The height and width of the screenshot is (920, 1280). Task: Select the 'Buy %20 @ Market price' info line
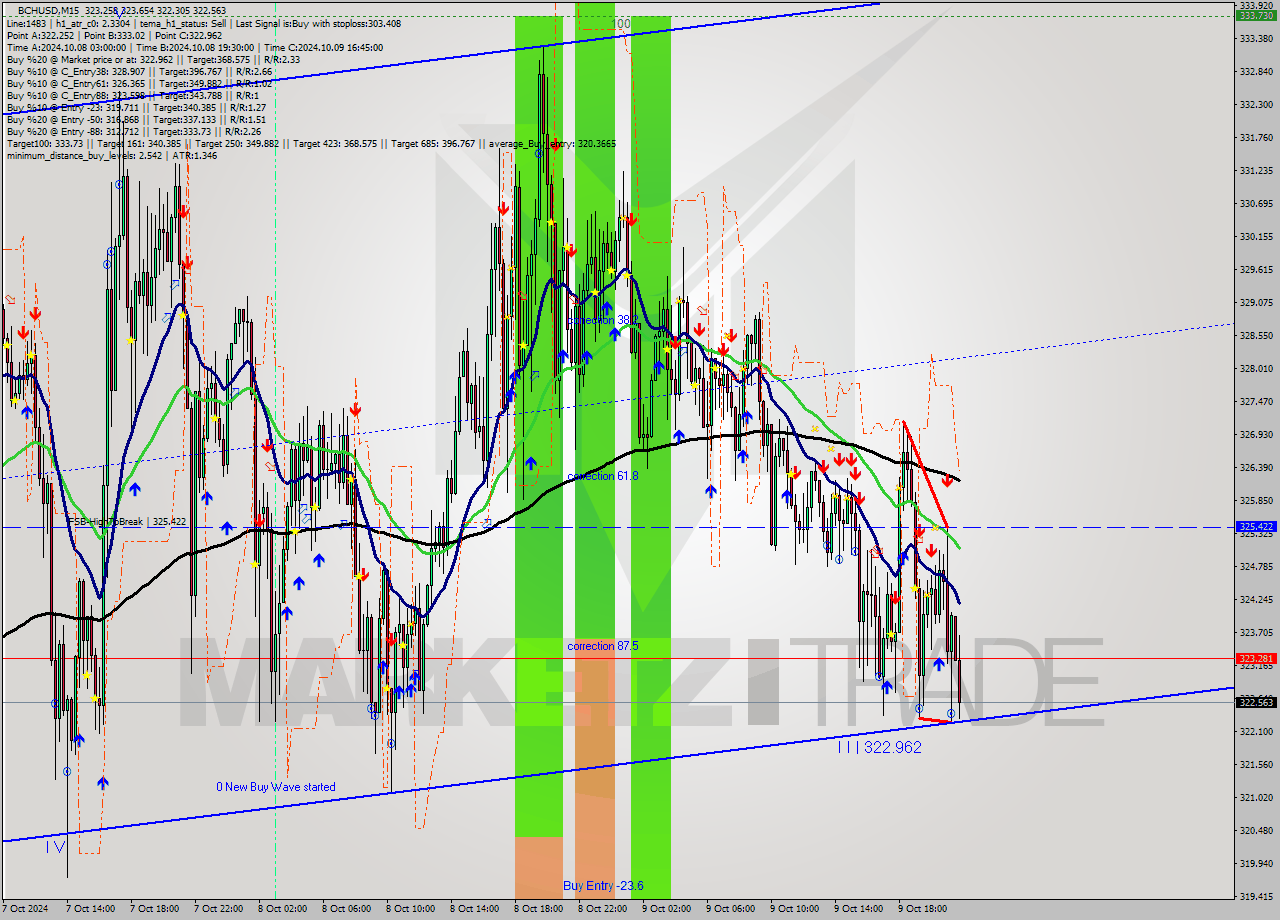point(153,59)
